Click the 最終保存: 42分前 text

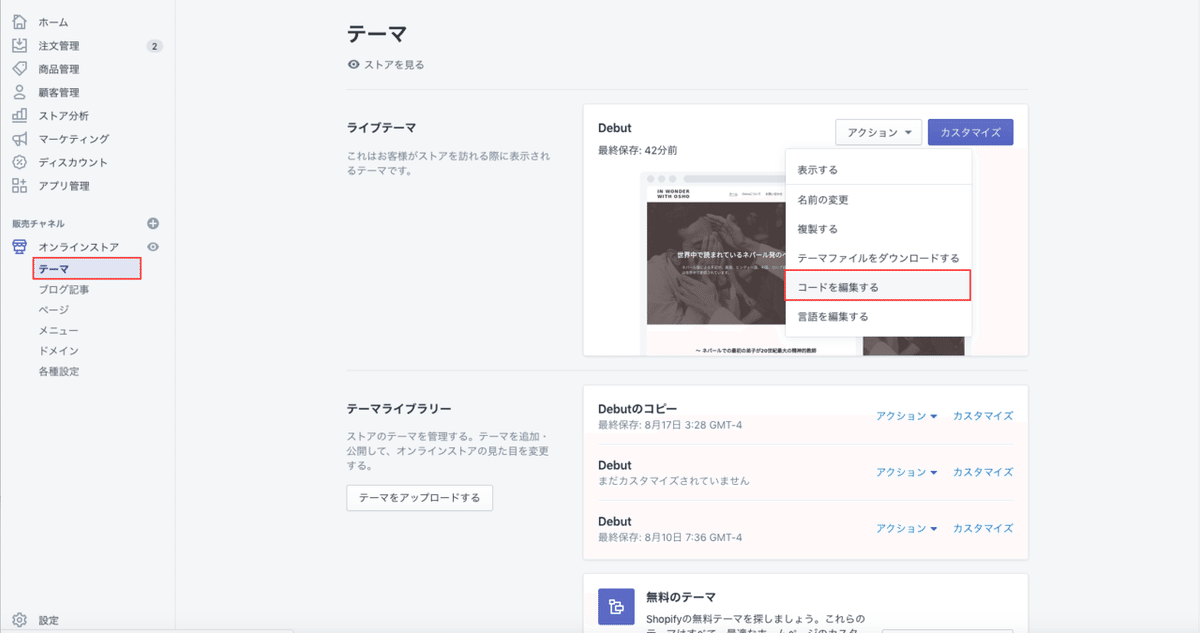point(638,150)
